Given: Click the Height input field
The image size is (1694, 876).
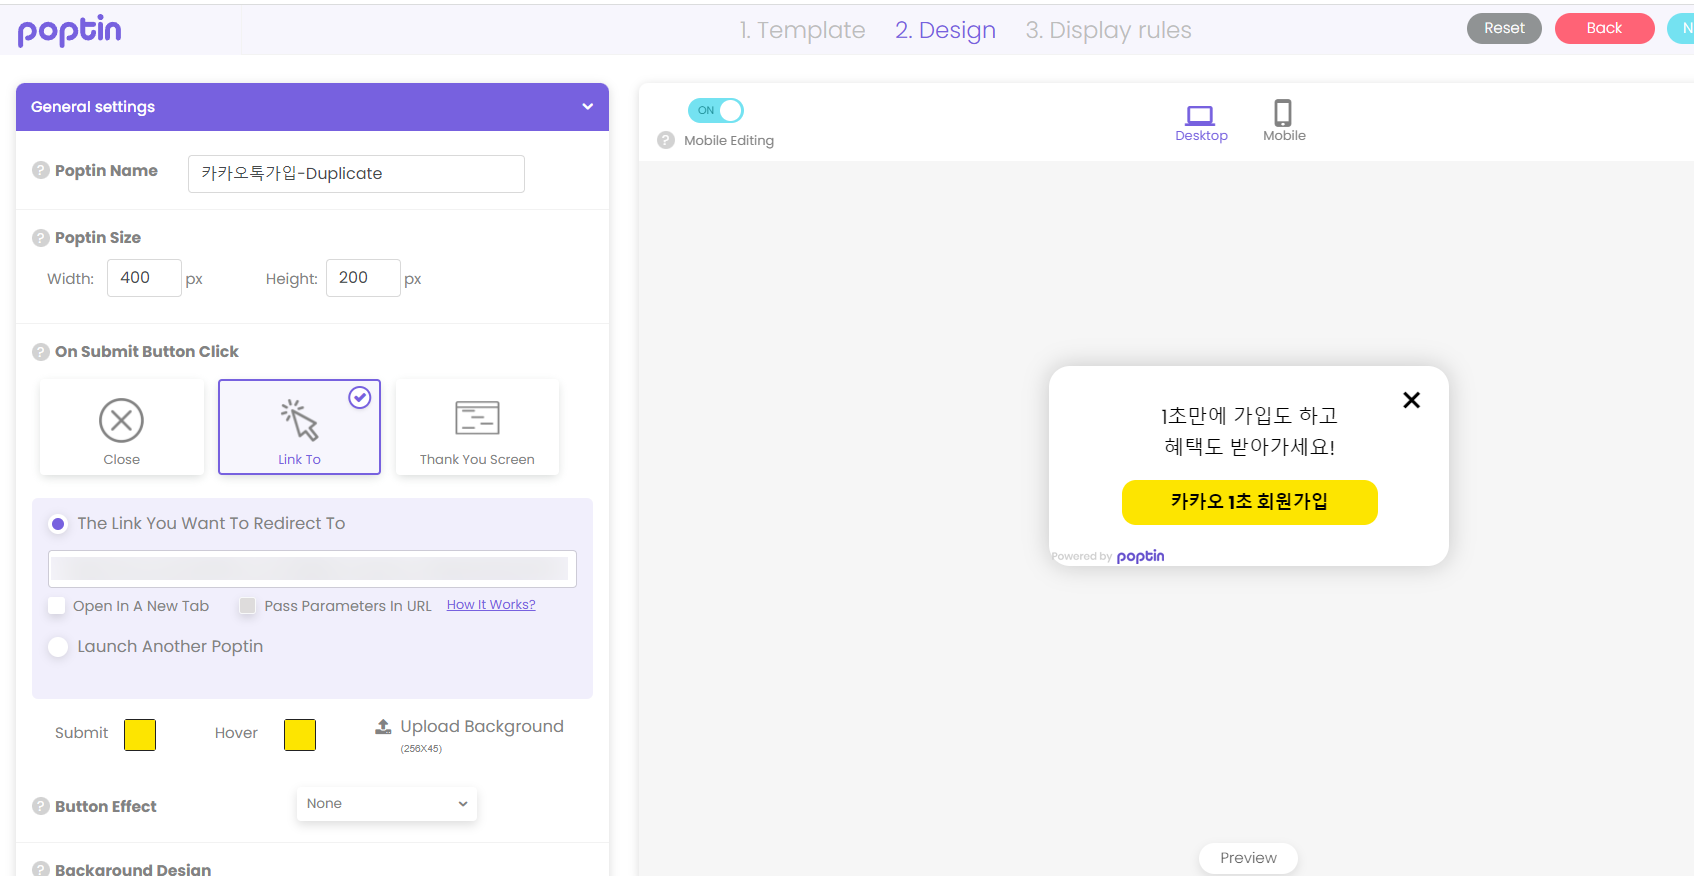Looking at the screenshot, I should pos(363,278).
